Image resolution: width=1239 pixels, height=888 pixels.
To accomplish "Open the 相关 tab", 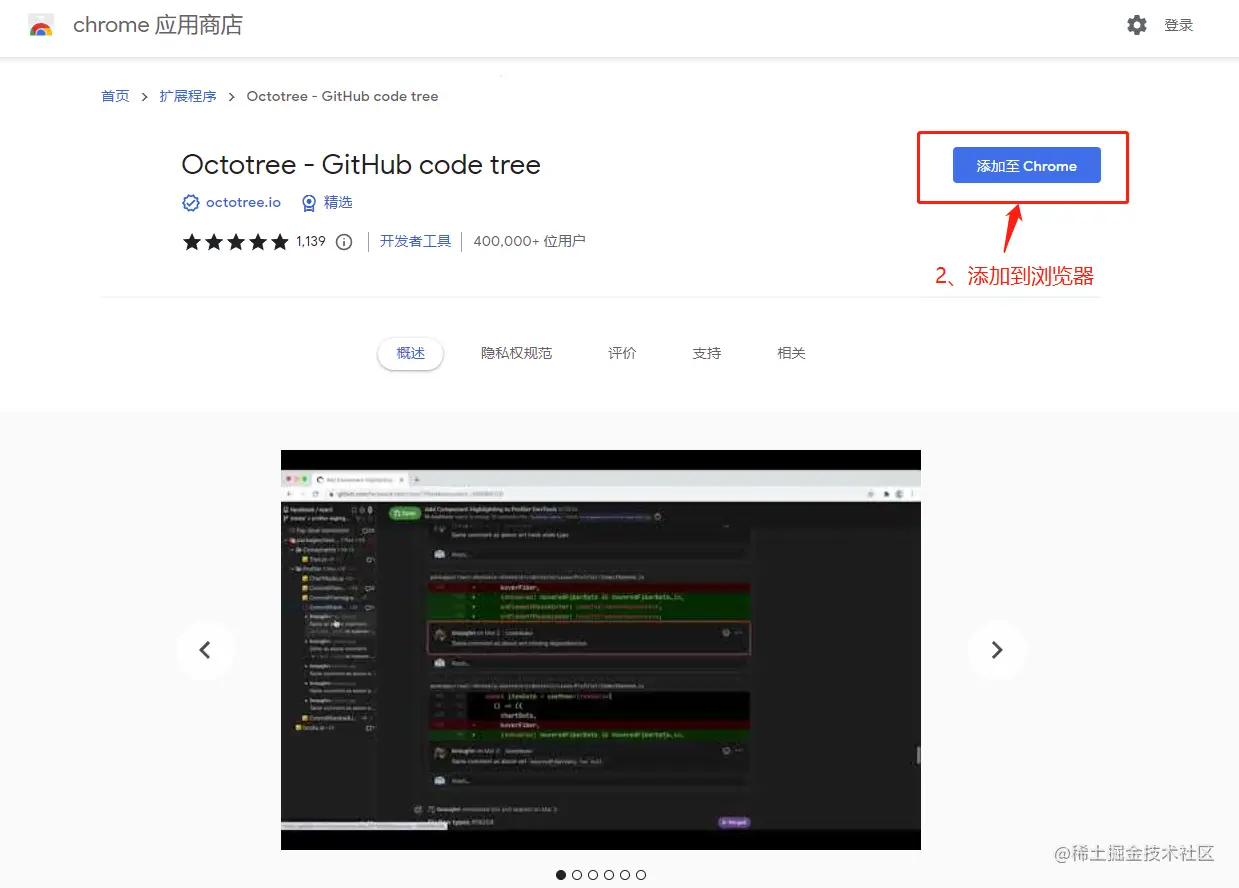I will tap(791, 353).
